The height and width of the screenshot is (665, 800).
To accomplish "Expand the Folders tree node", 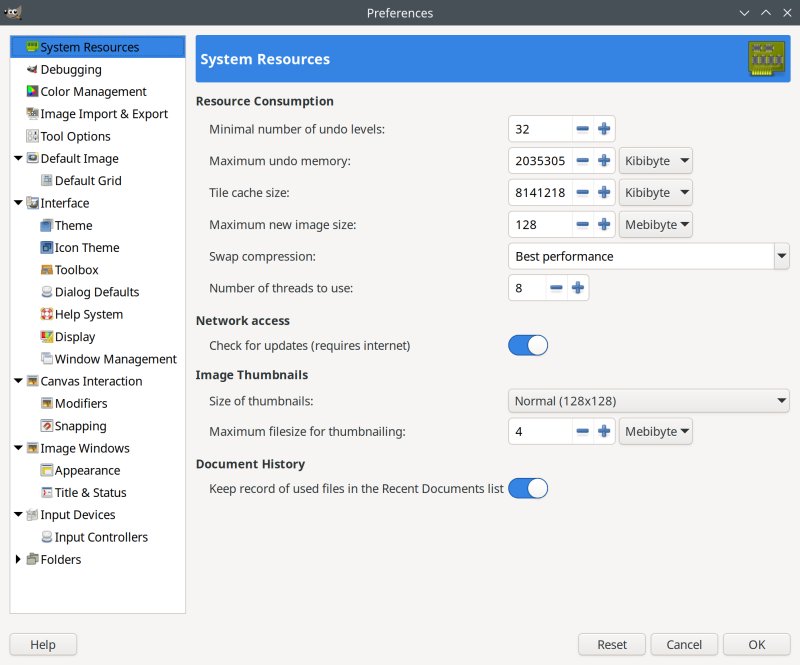I will 18,559.
